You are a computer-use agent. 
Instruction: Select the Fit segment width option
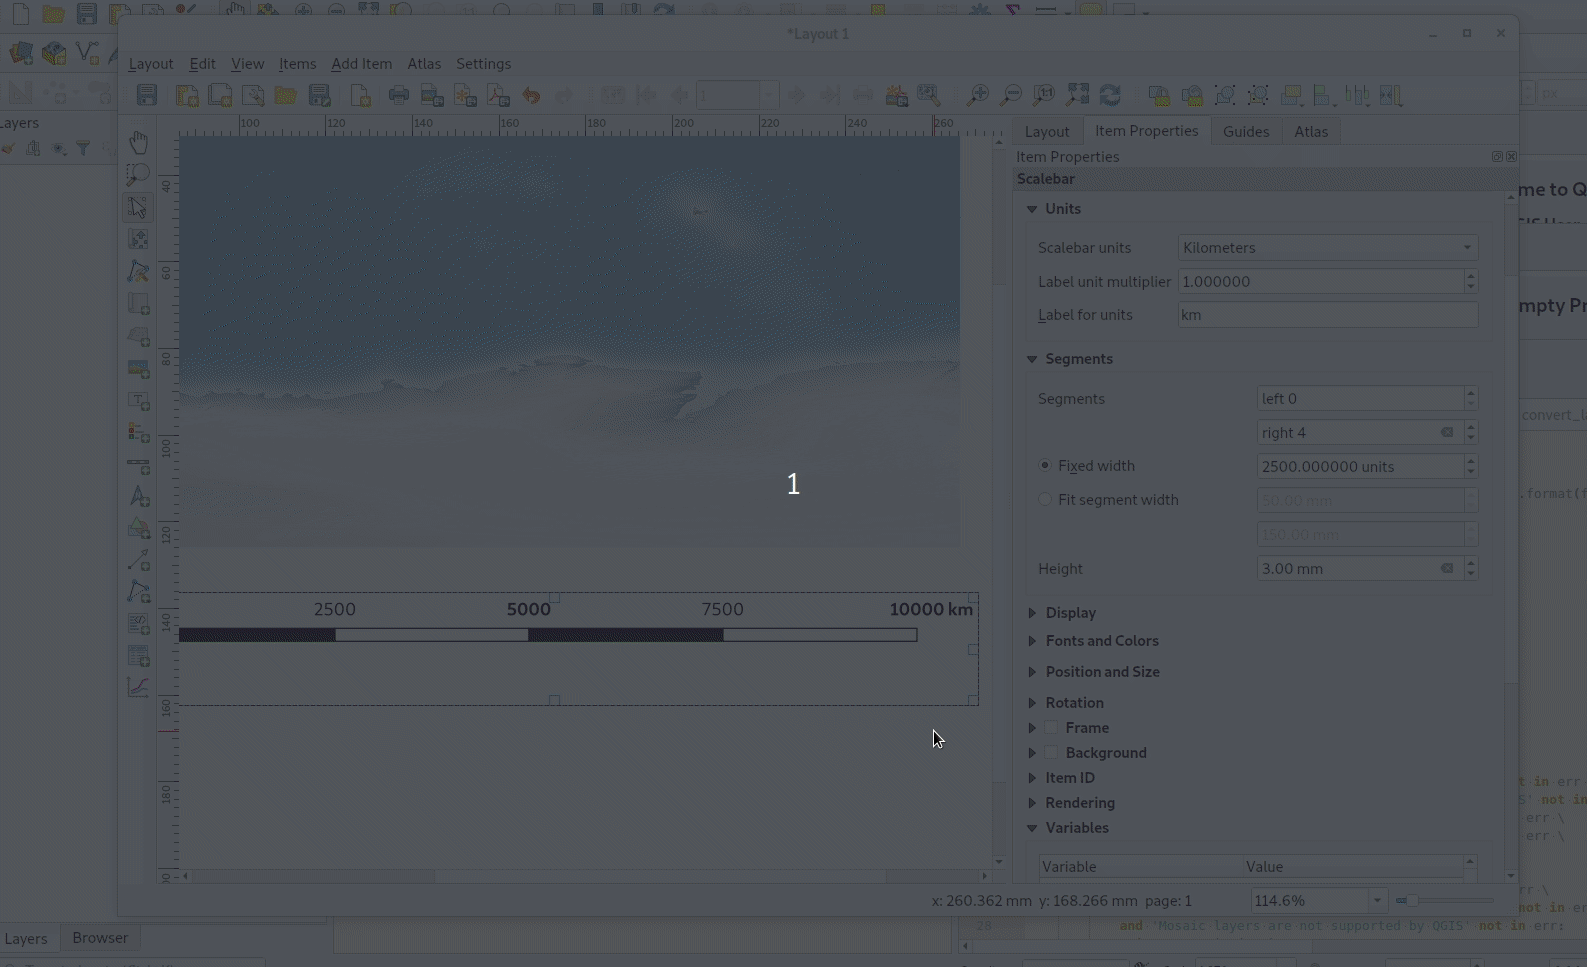(x=1045, y=500)
